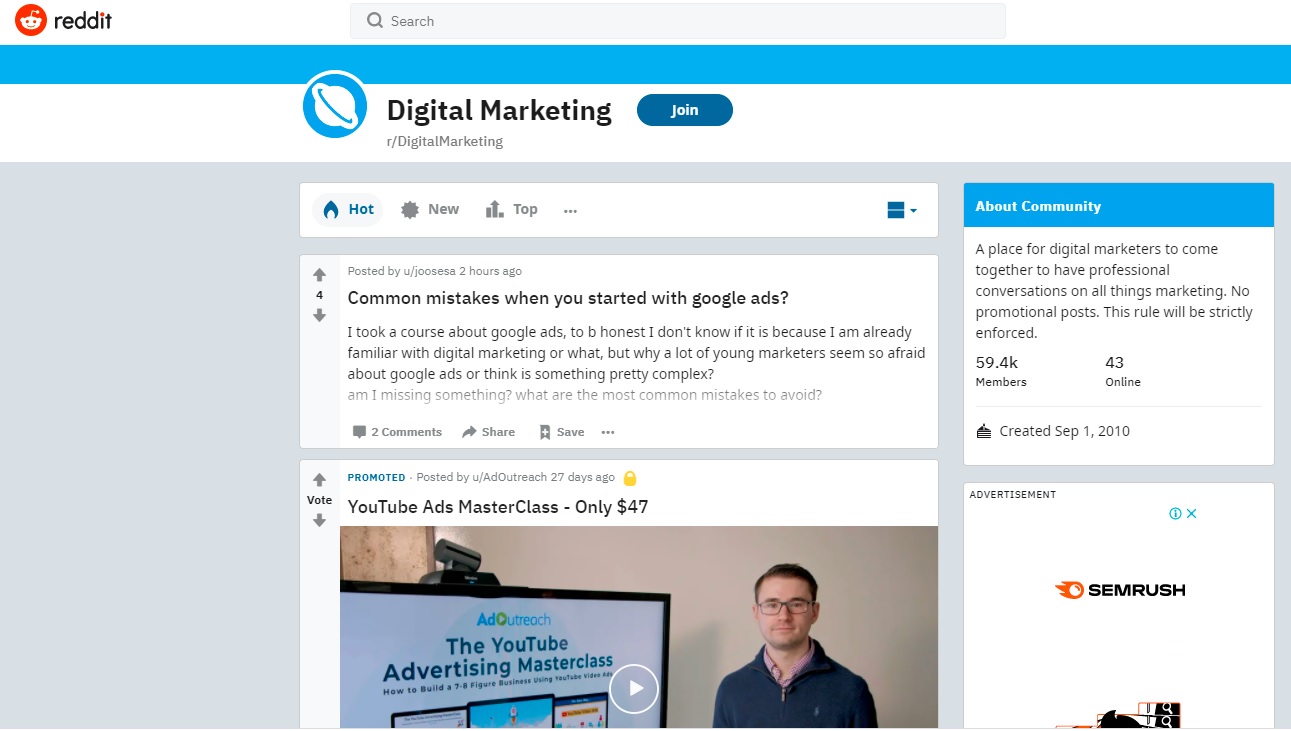Open the ad info icon
This screenshot has height=731, width=1291.
click(1176, 514)
